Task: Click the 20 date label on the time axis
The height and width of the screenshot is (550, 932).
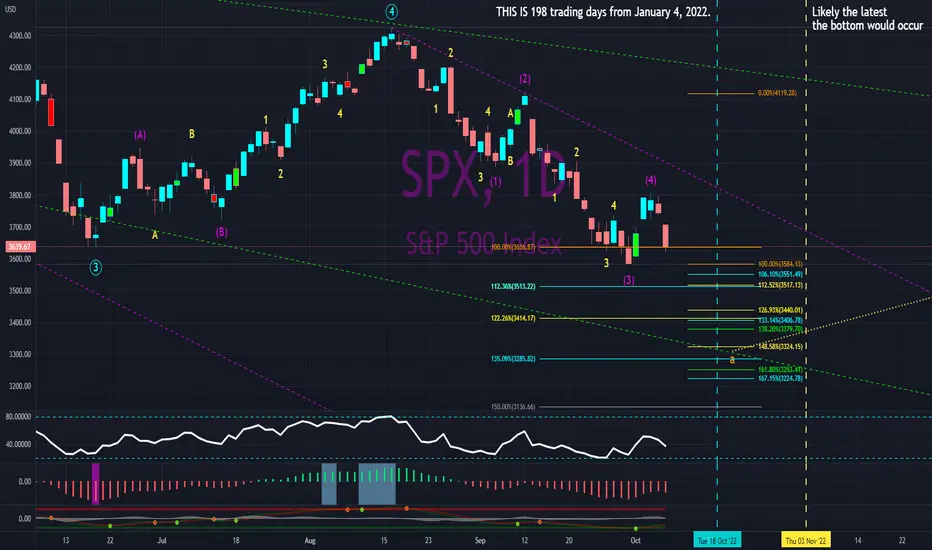Action: [569, 540]
